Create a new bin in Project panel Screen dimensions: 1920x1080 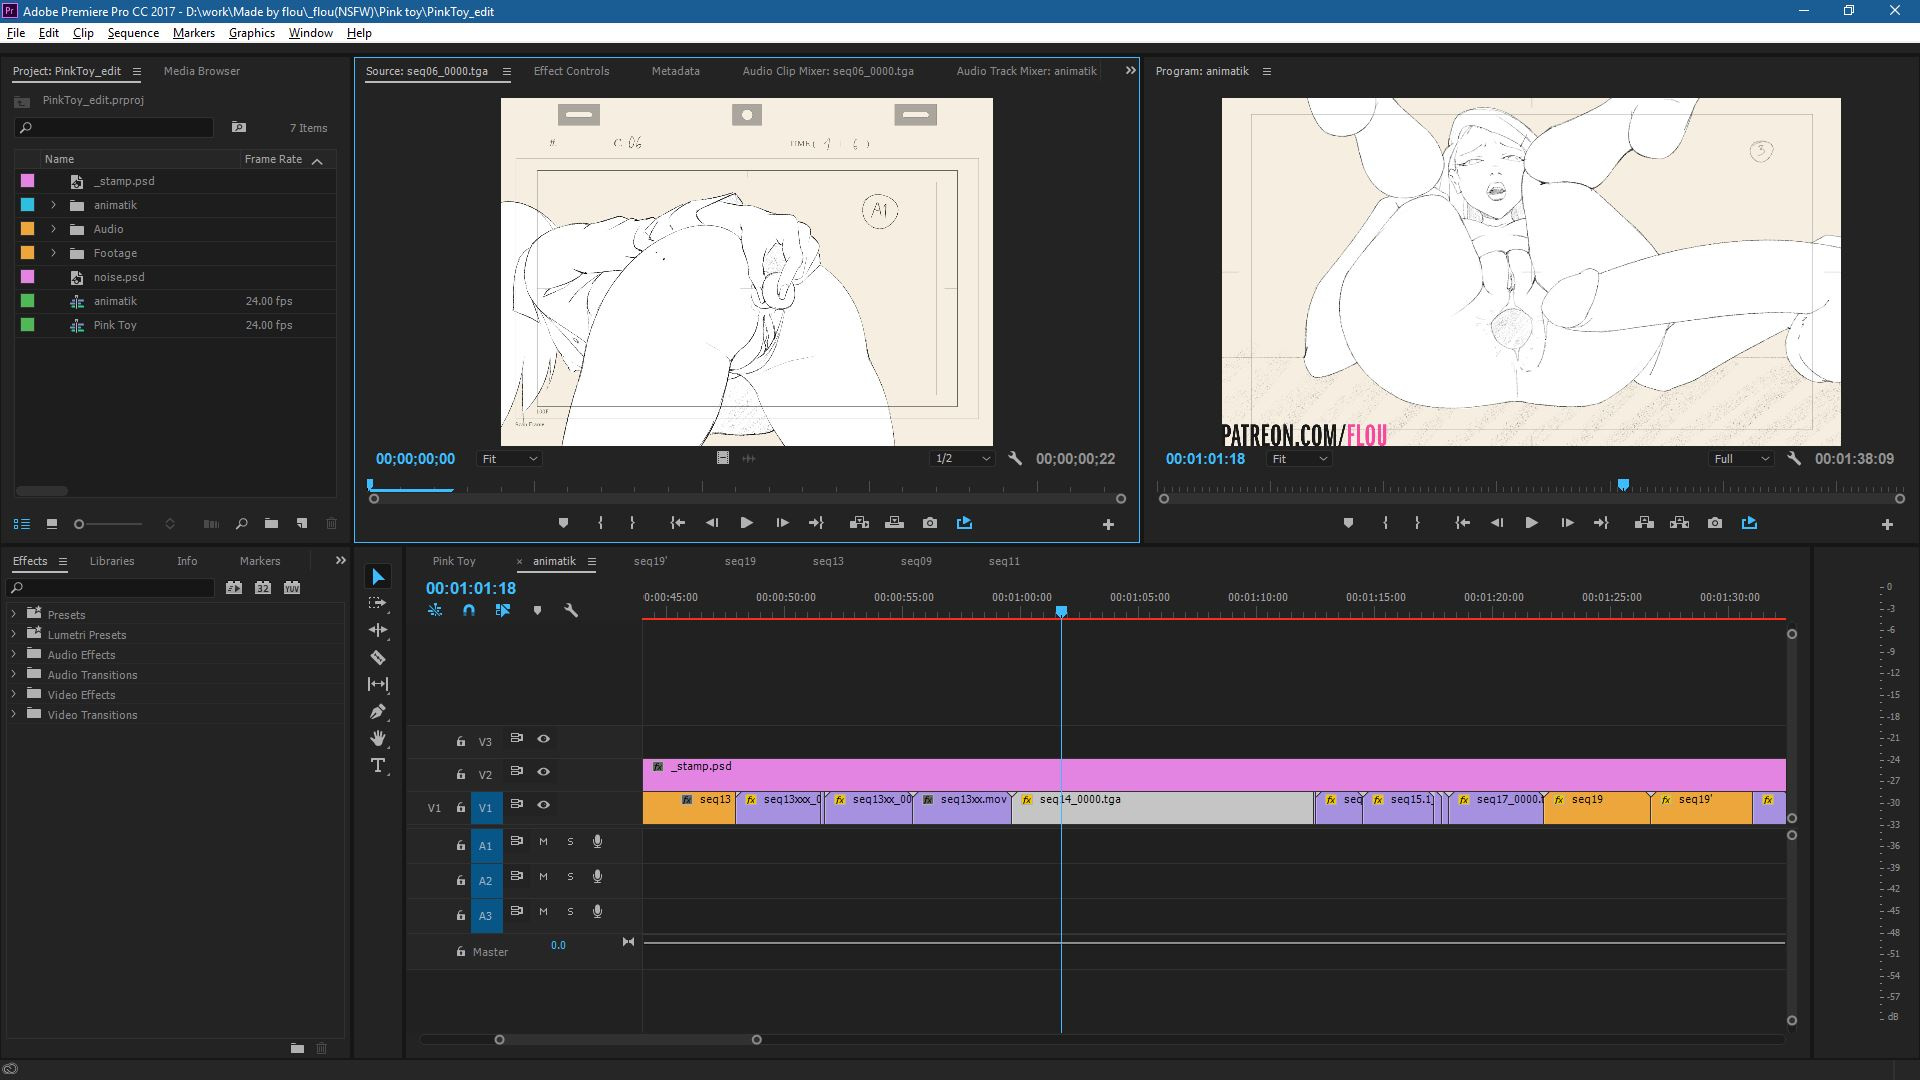(x=271, y=523)
